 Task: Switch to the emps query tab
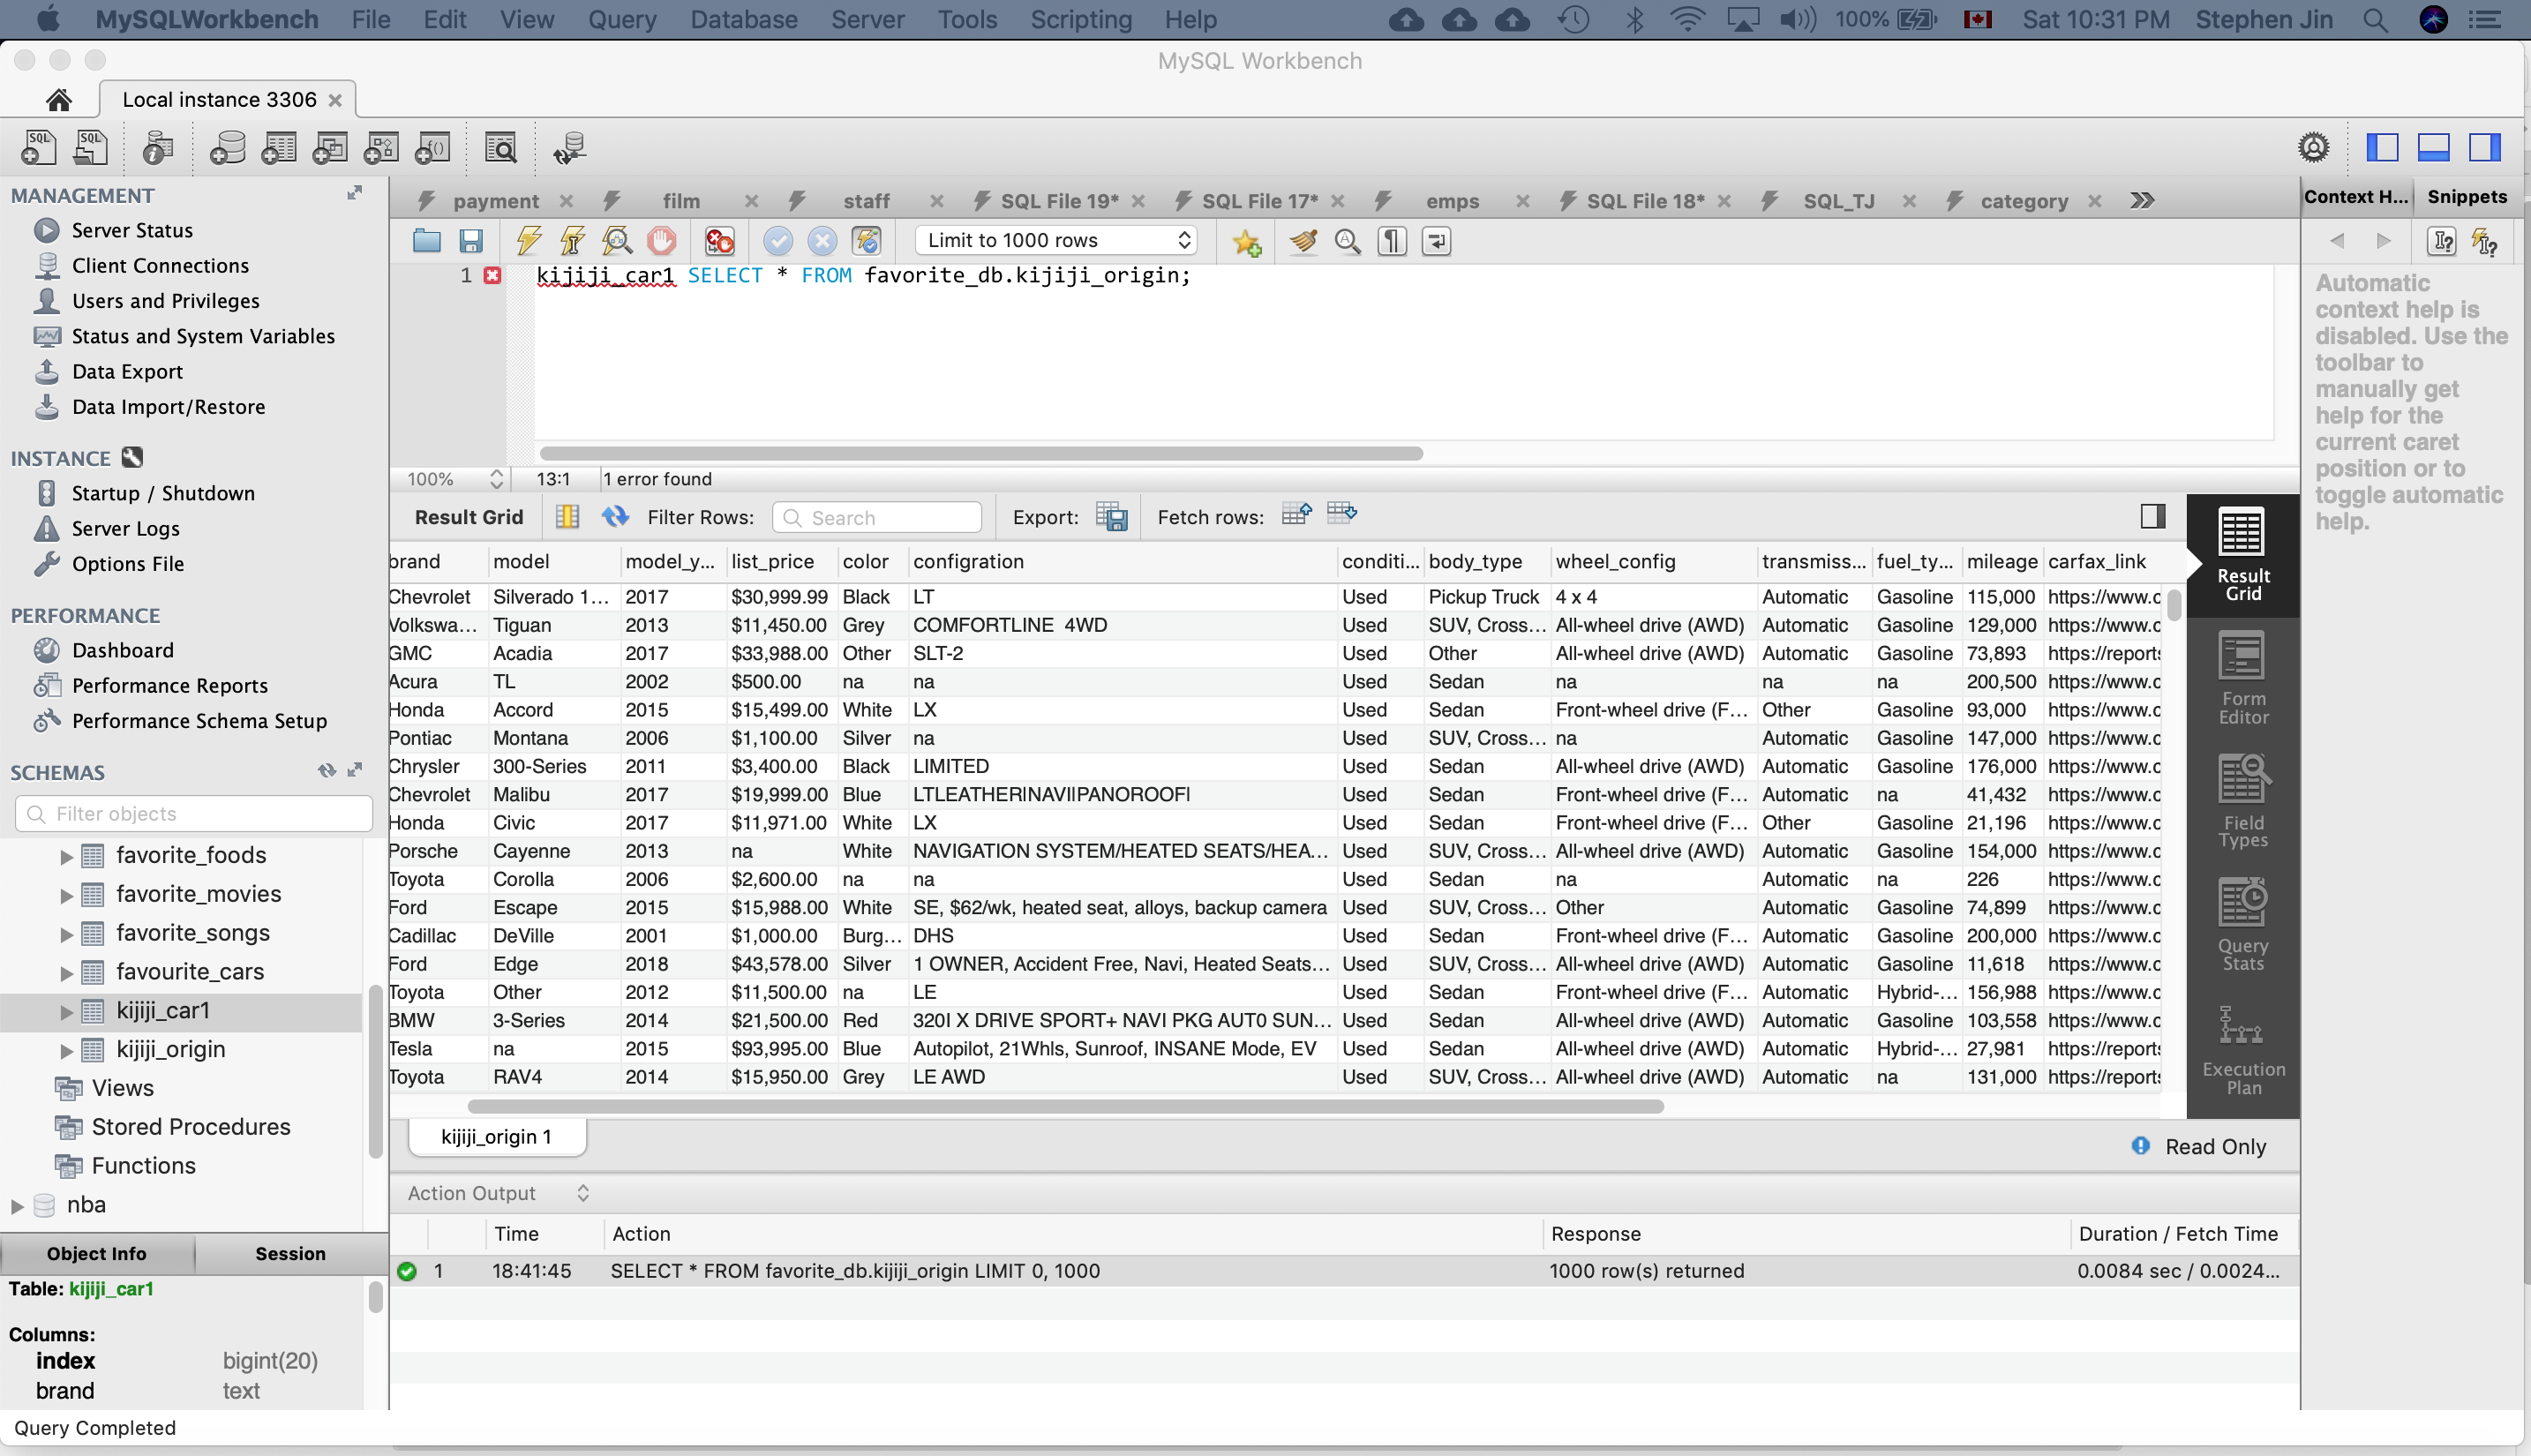click(1452, 201)
